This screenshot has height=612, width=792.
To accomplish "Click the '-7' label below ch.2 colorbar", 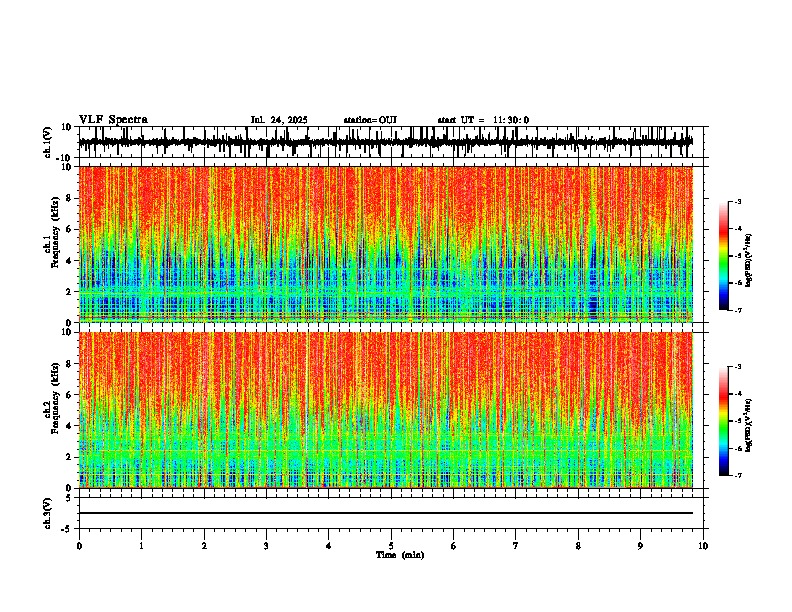I will point(738,476).
